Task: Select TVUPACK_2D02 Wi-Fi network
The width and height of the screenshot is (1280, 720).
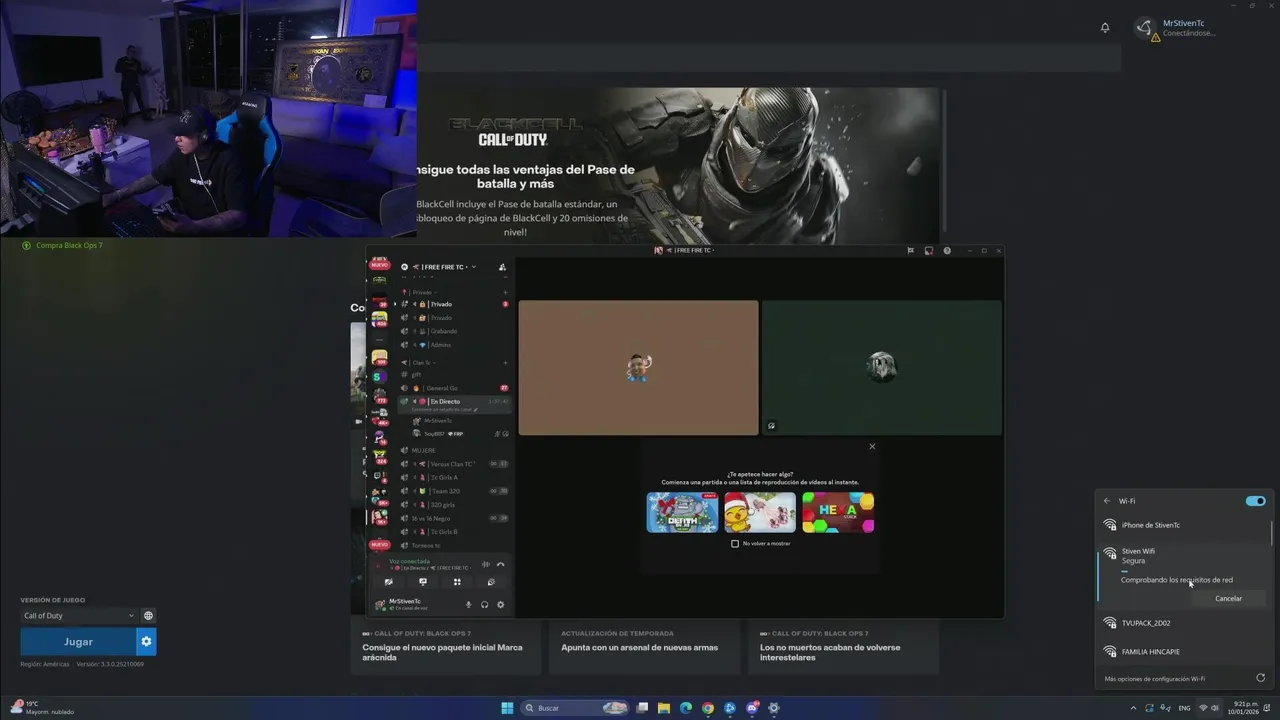Action: pyautogui.click(x=1184, y=623)
